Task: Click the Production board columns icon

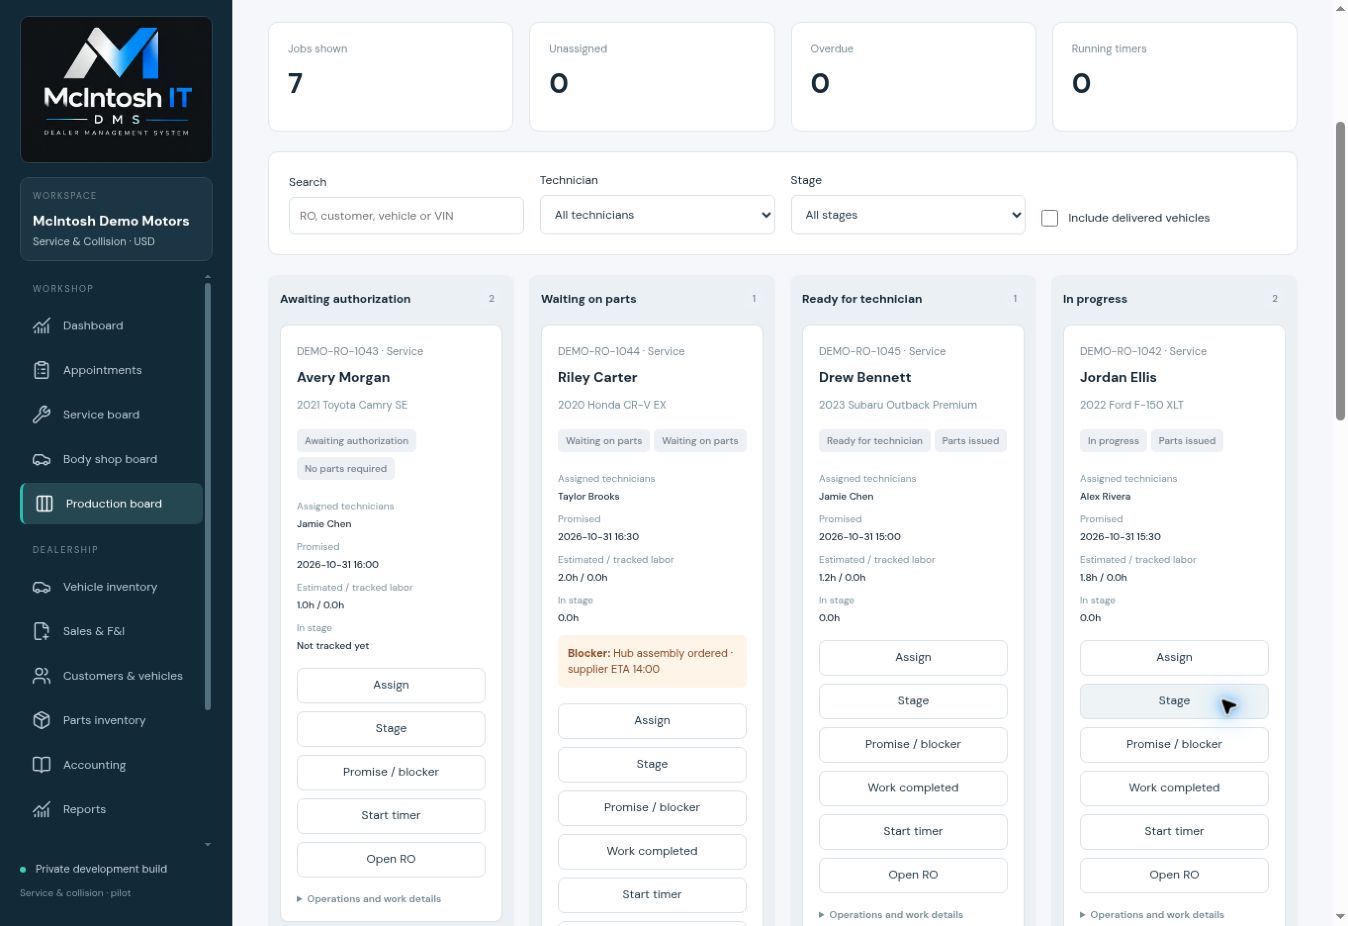Action: click(x=44, y=504)
